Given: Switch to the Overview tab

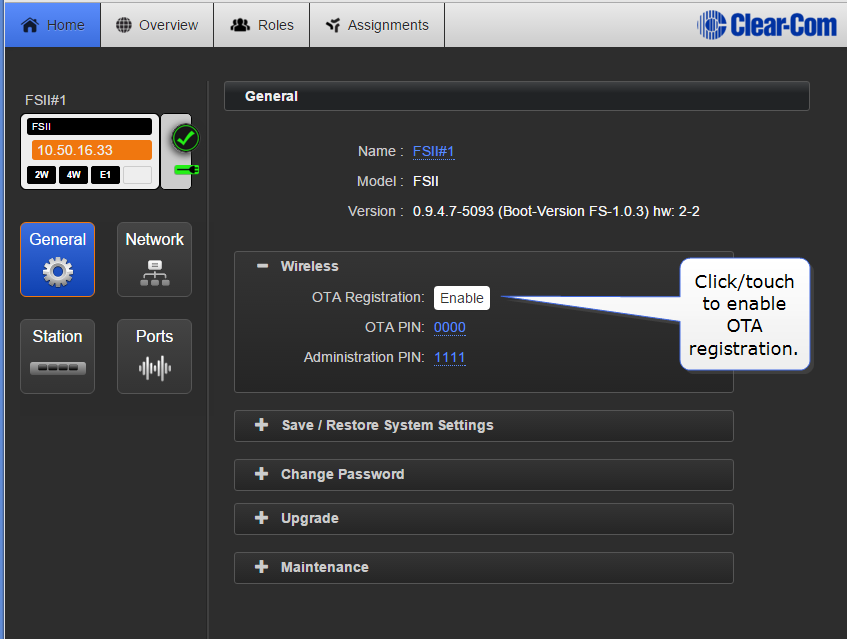Looking at the screenshot, I should [157, 25].
